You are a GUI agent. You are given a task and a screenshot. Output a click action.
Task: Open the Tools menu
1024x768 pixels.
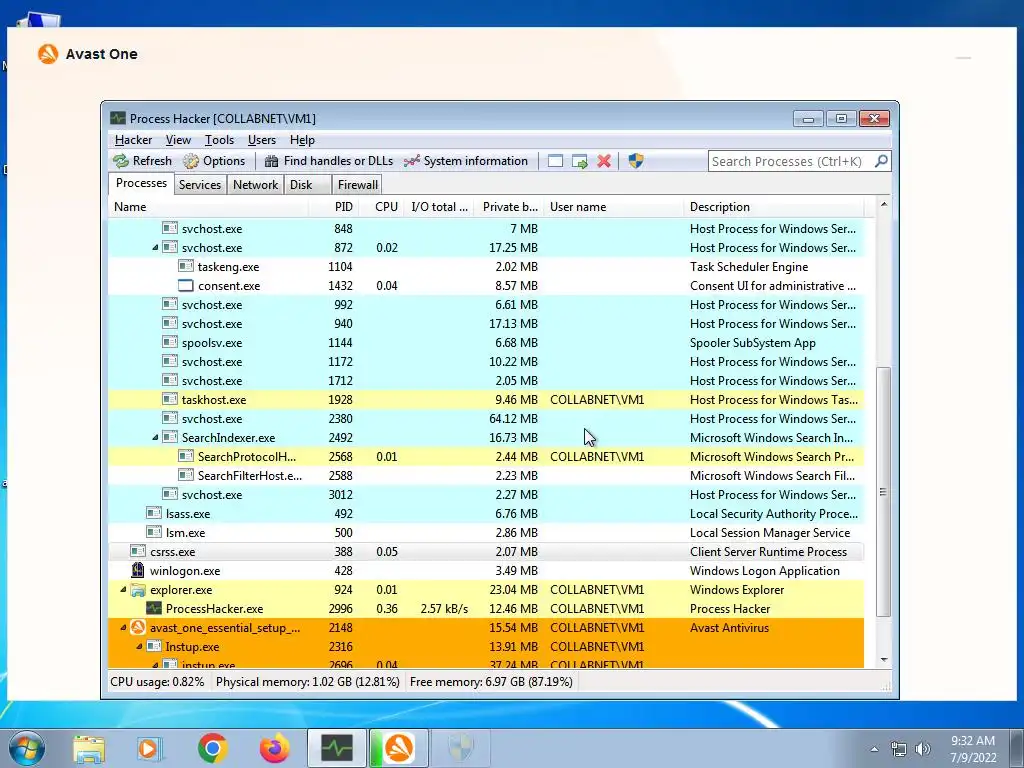(219, 140)
